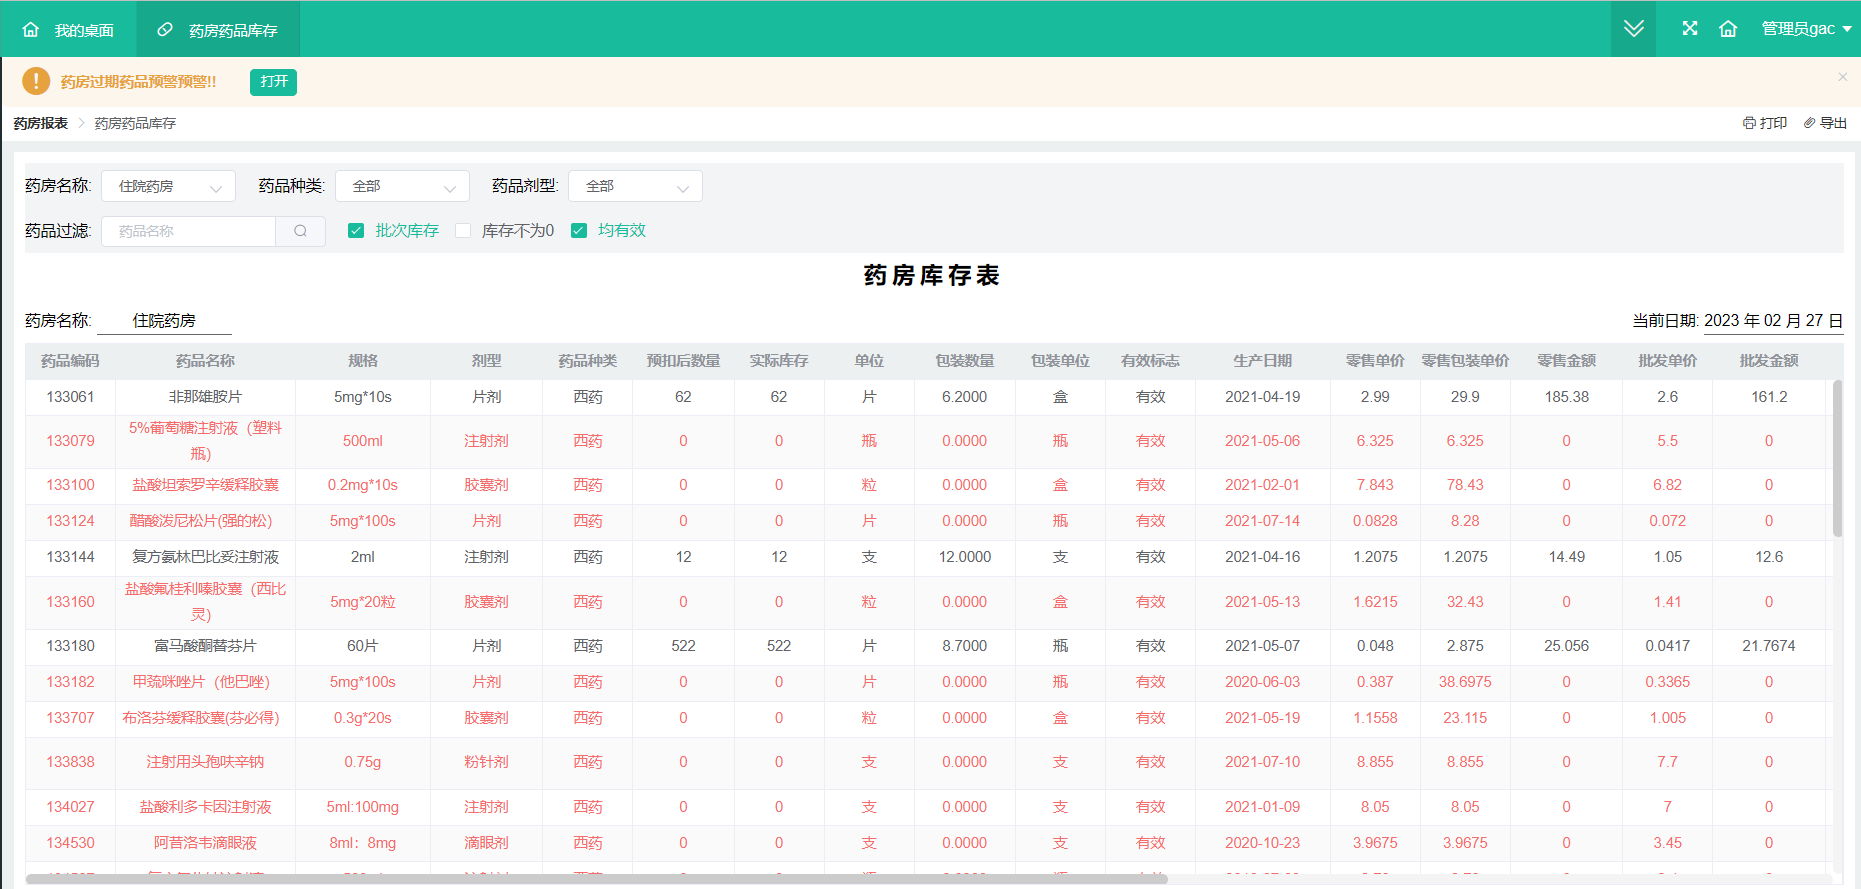Open the expired drug warning with 打开
The image size is (1861, 889).
coord(273,82)
